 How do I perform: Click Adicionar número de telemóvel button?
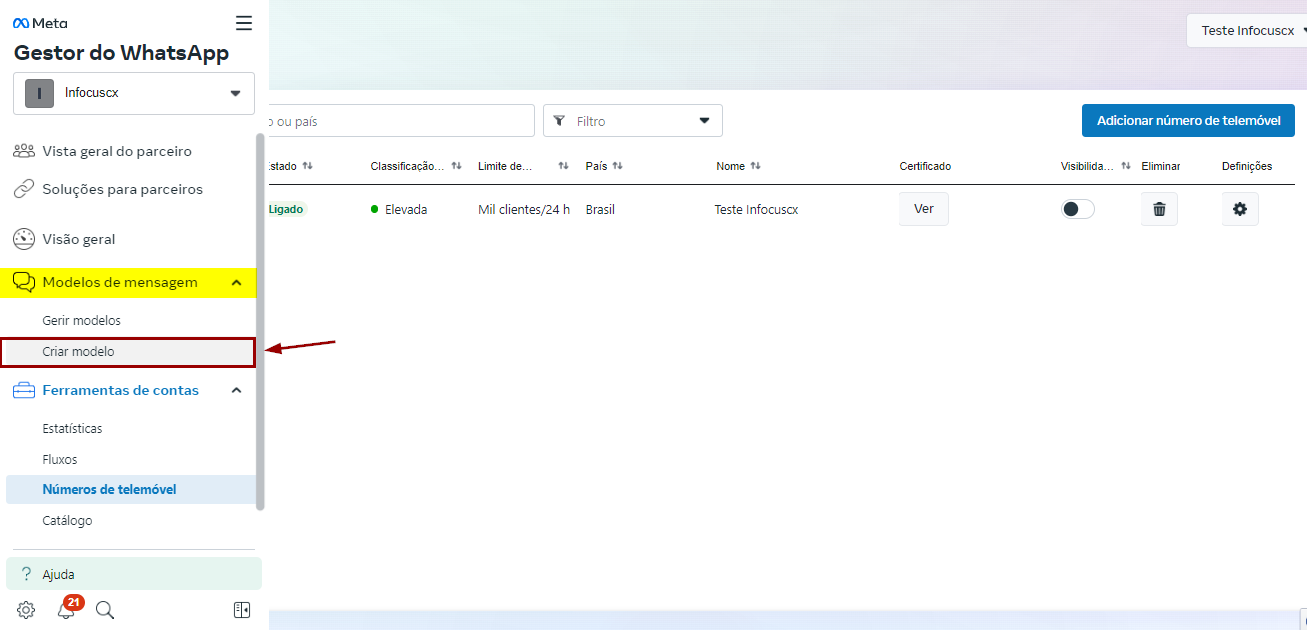click(1188, 121)
